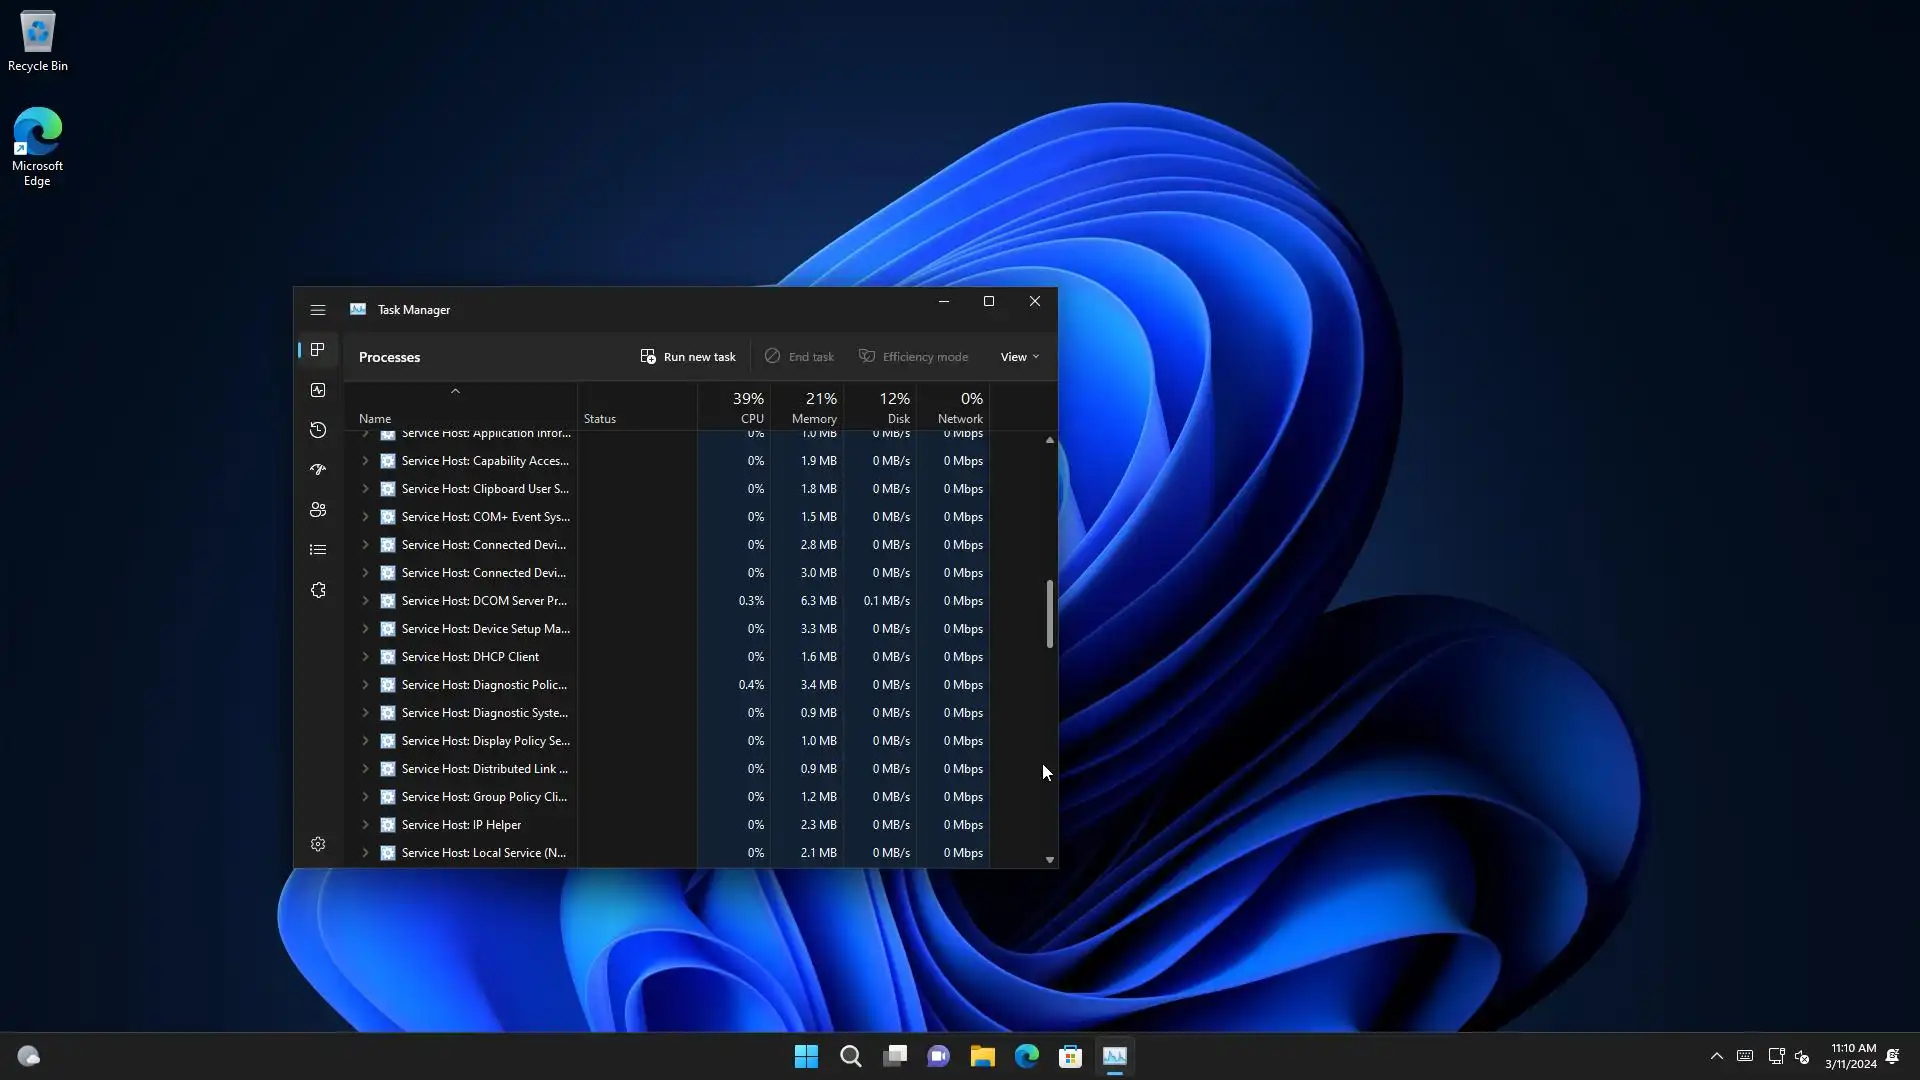Switch to Users page icon
Image resolution: width=1920 pixels, height=1080 pixels.
pos(318,510)
